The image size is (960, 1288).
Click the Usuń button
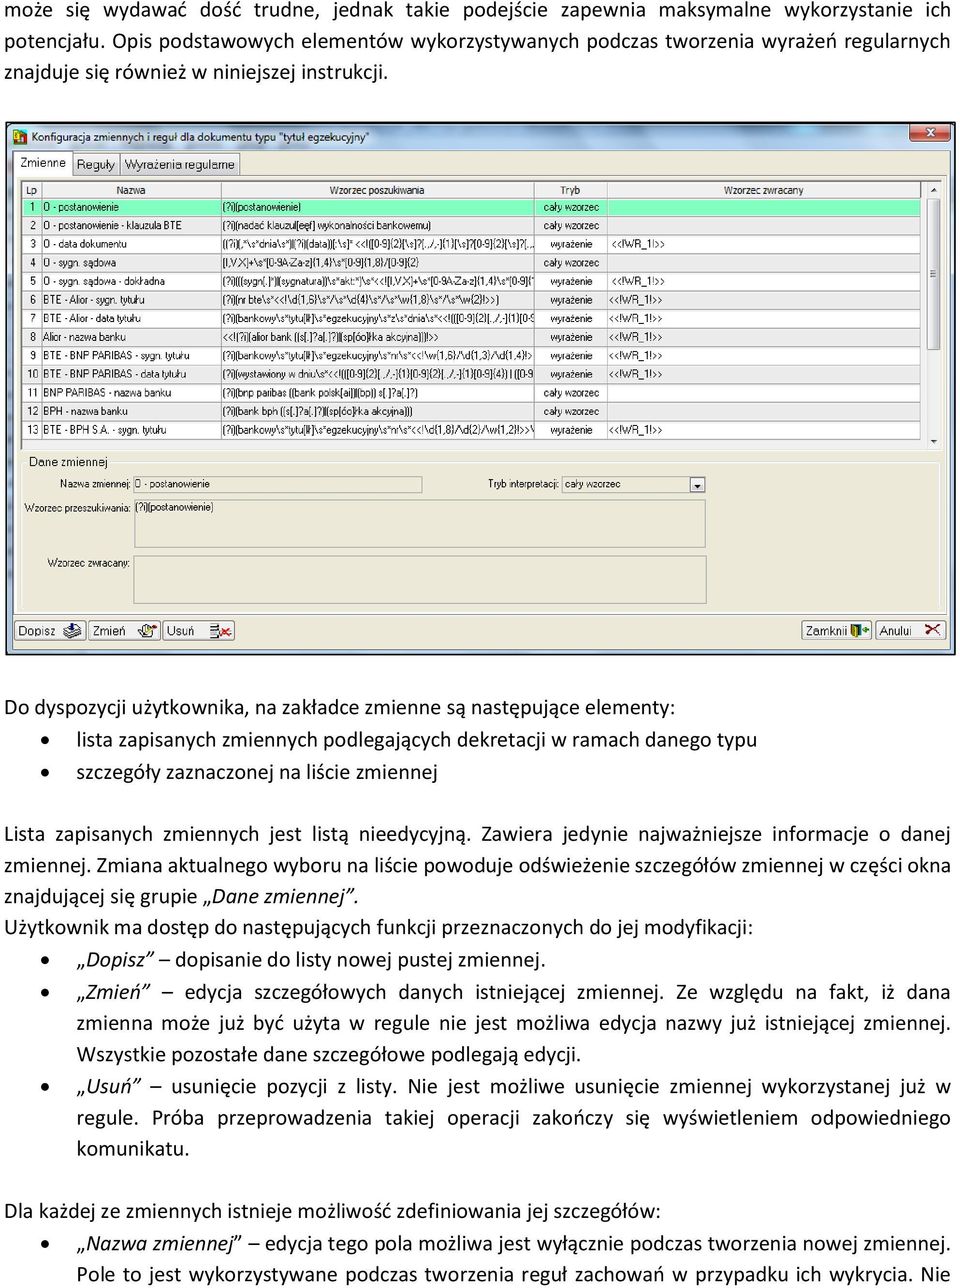click(198, 631)
